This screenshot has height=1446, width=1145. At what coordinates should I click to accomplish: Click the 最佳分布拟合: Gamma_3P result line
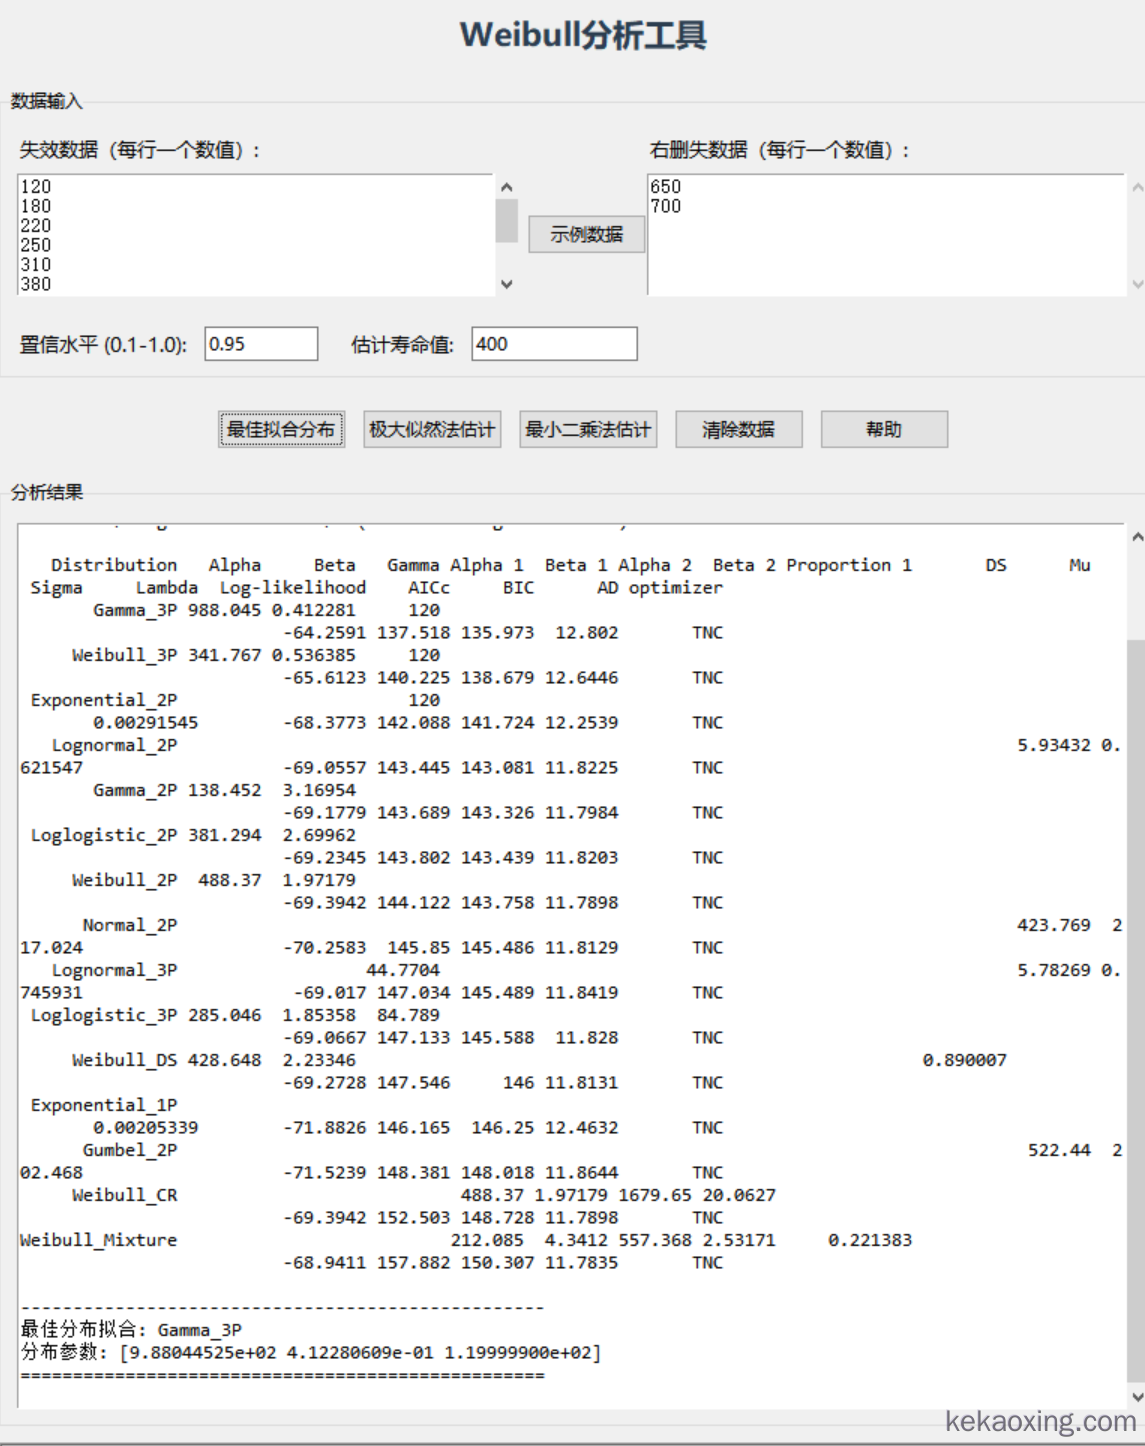point(131,1330)
